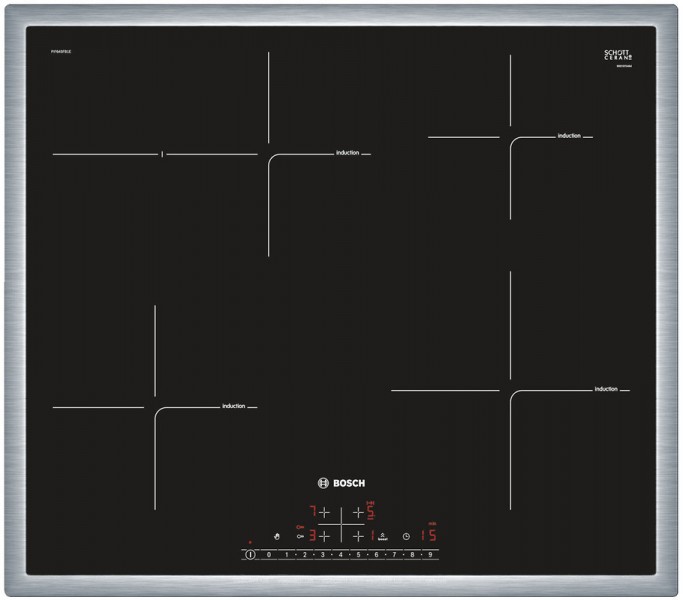
Task: Select cooking zone beside the 1 display
Action: point(358,536)
